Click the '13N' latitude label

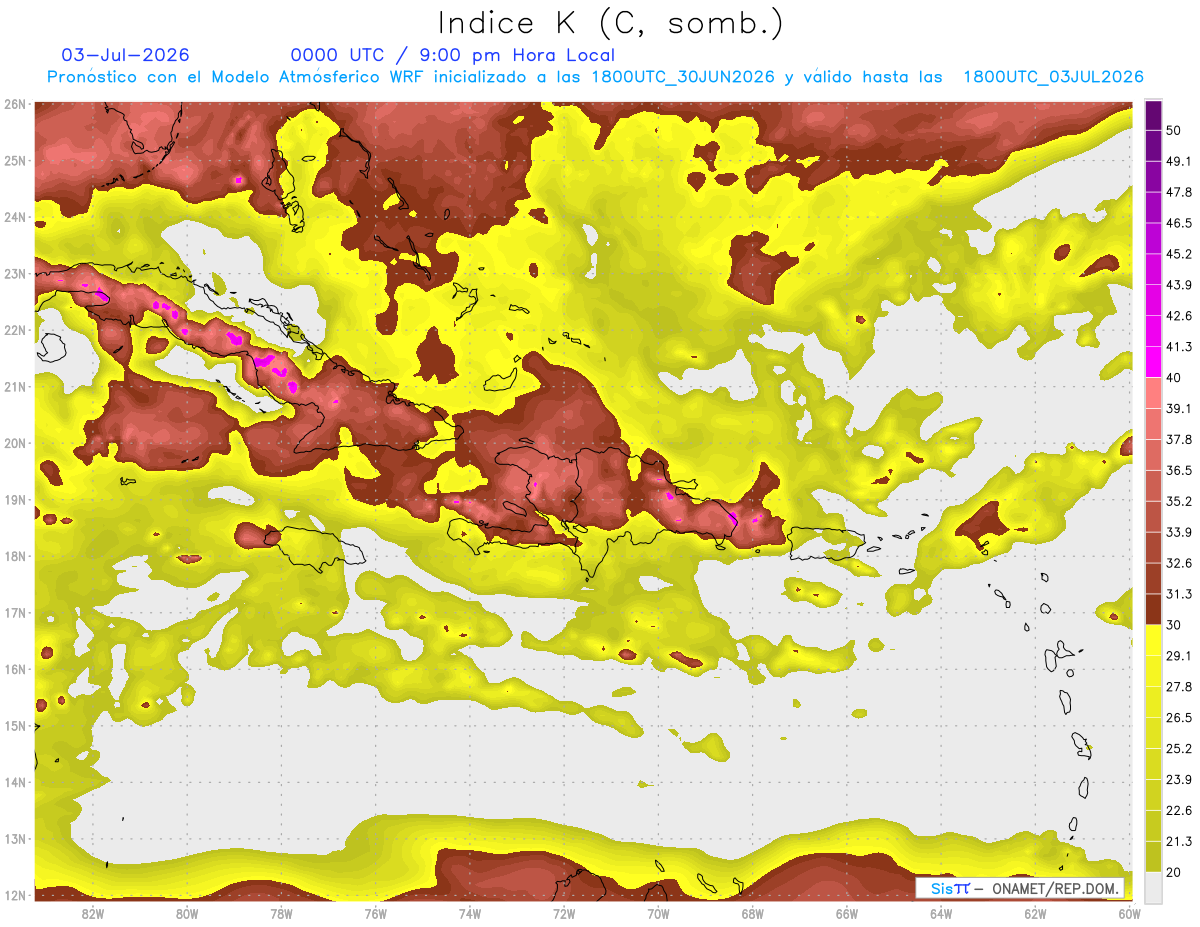[15, 839]
